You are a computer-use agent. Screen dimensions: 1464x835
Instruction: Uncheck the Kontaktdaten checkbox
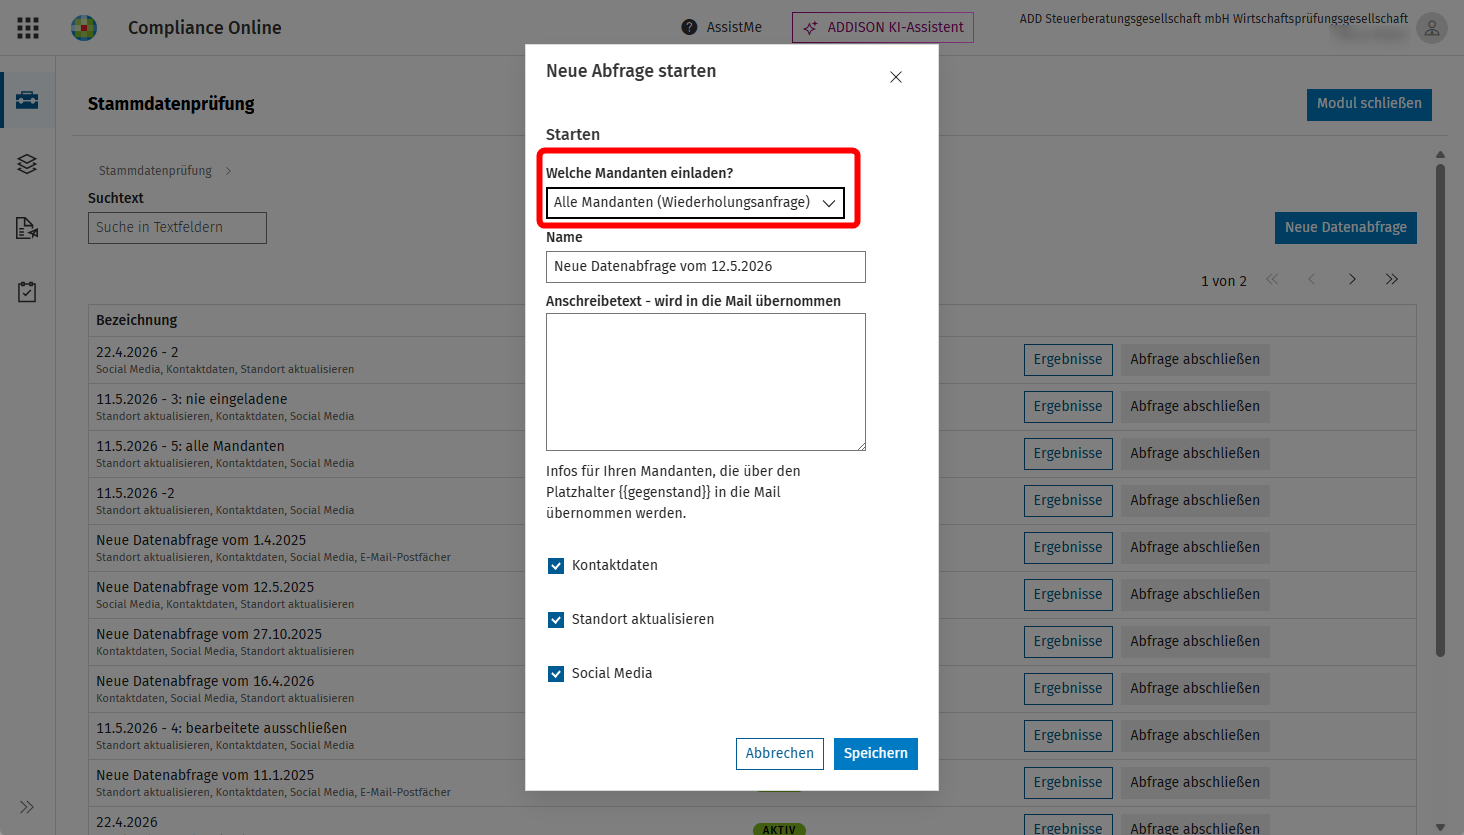click(x=556, y=566)
